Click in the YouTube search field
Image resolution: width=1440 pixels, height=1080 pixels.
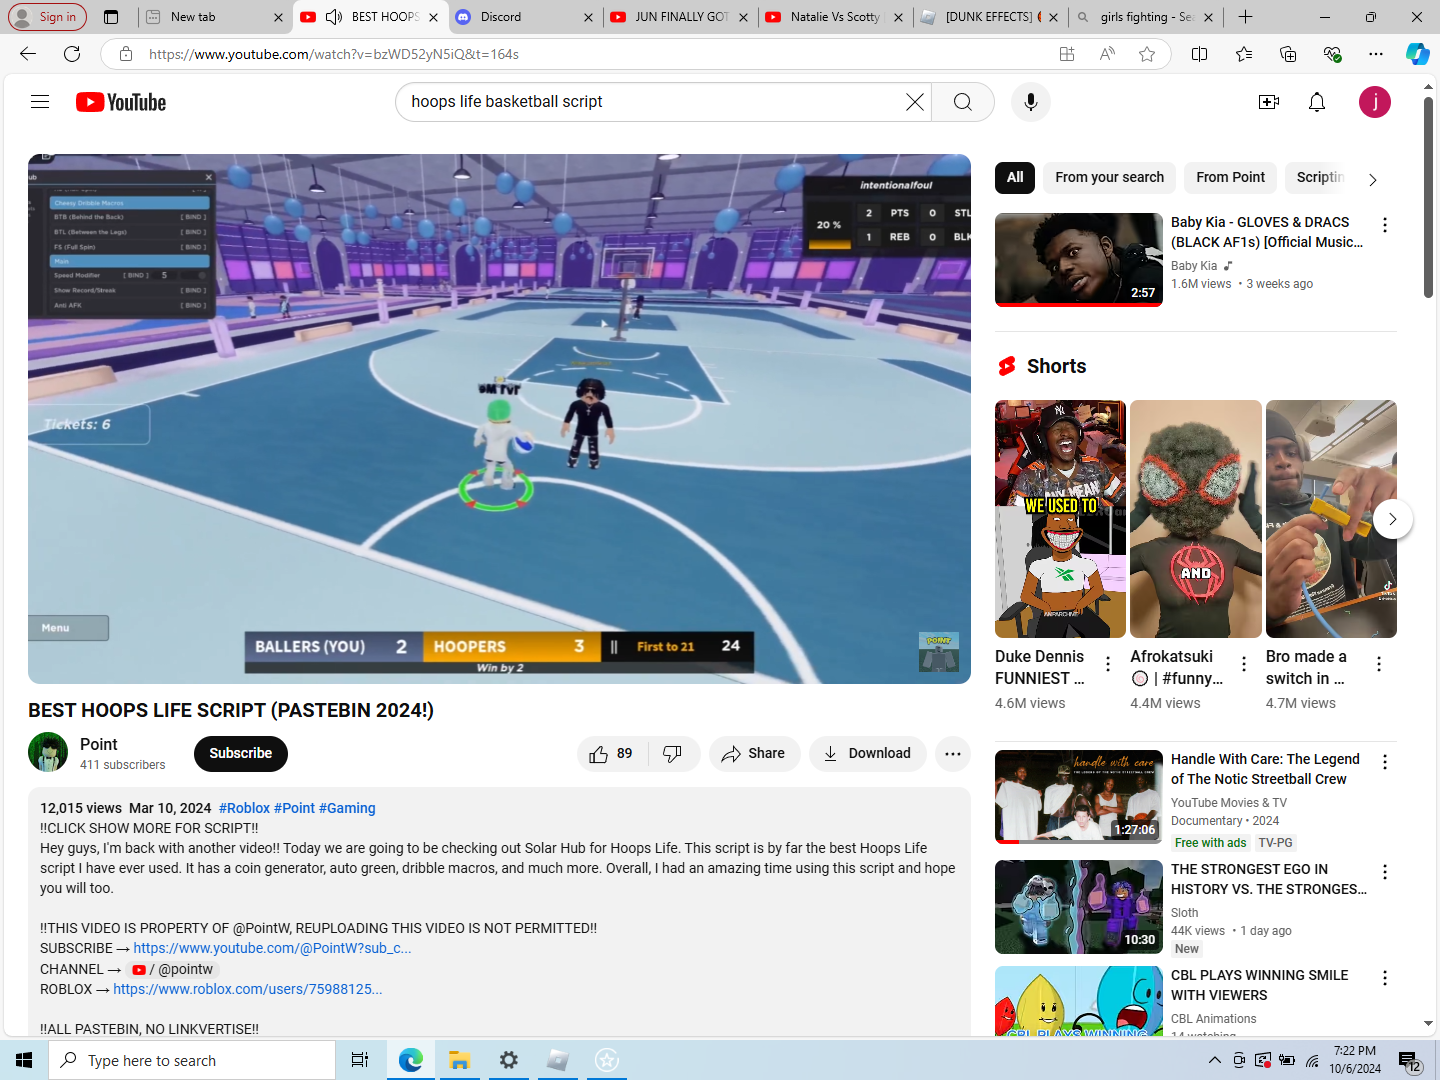pyautogui.click(x=650, y=102)
